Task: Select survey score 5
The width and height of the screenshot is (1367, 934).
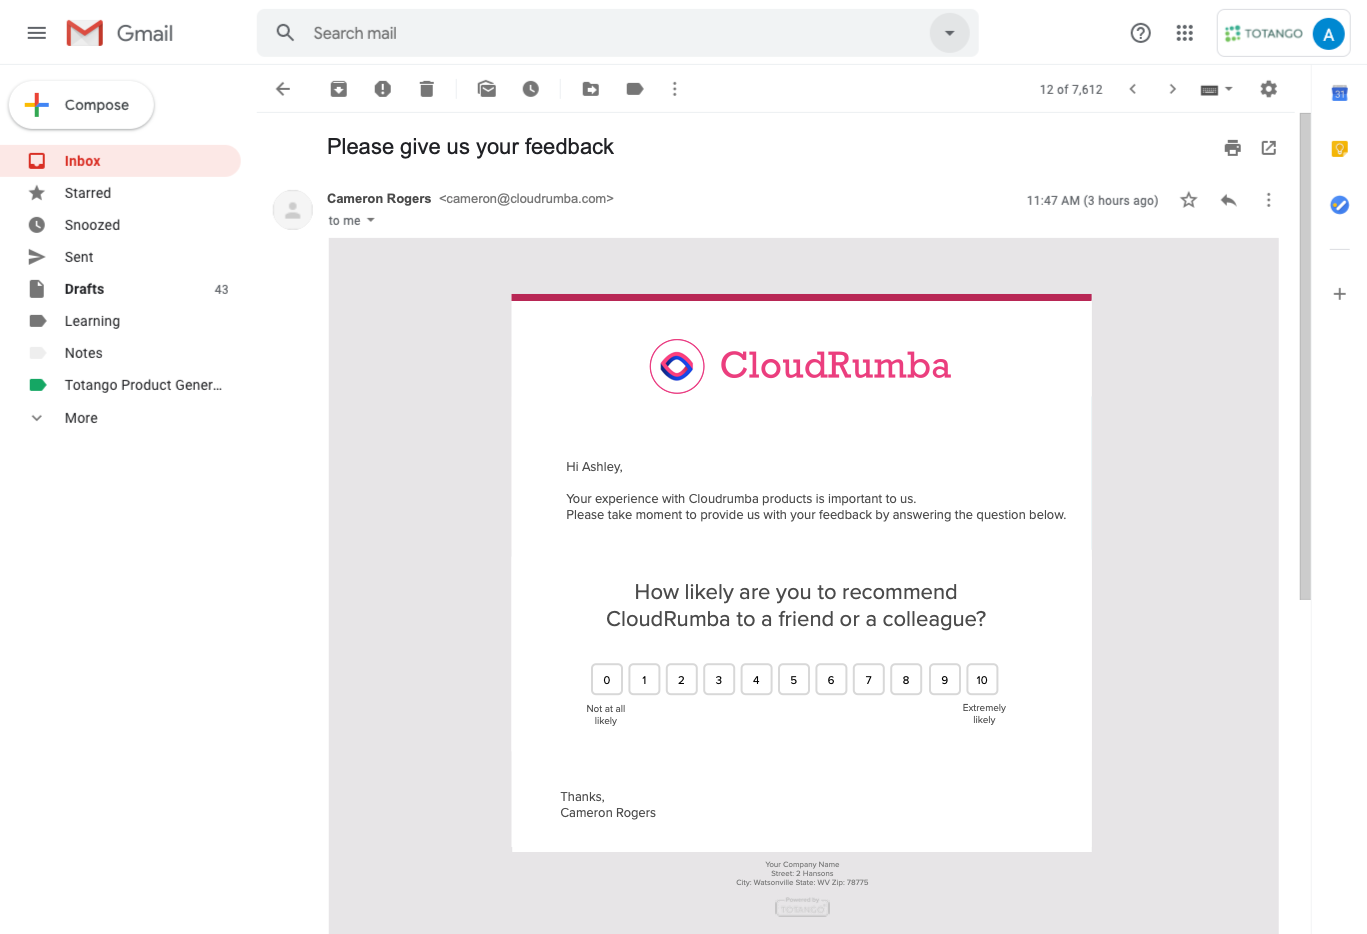Action: point(794,680)
